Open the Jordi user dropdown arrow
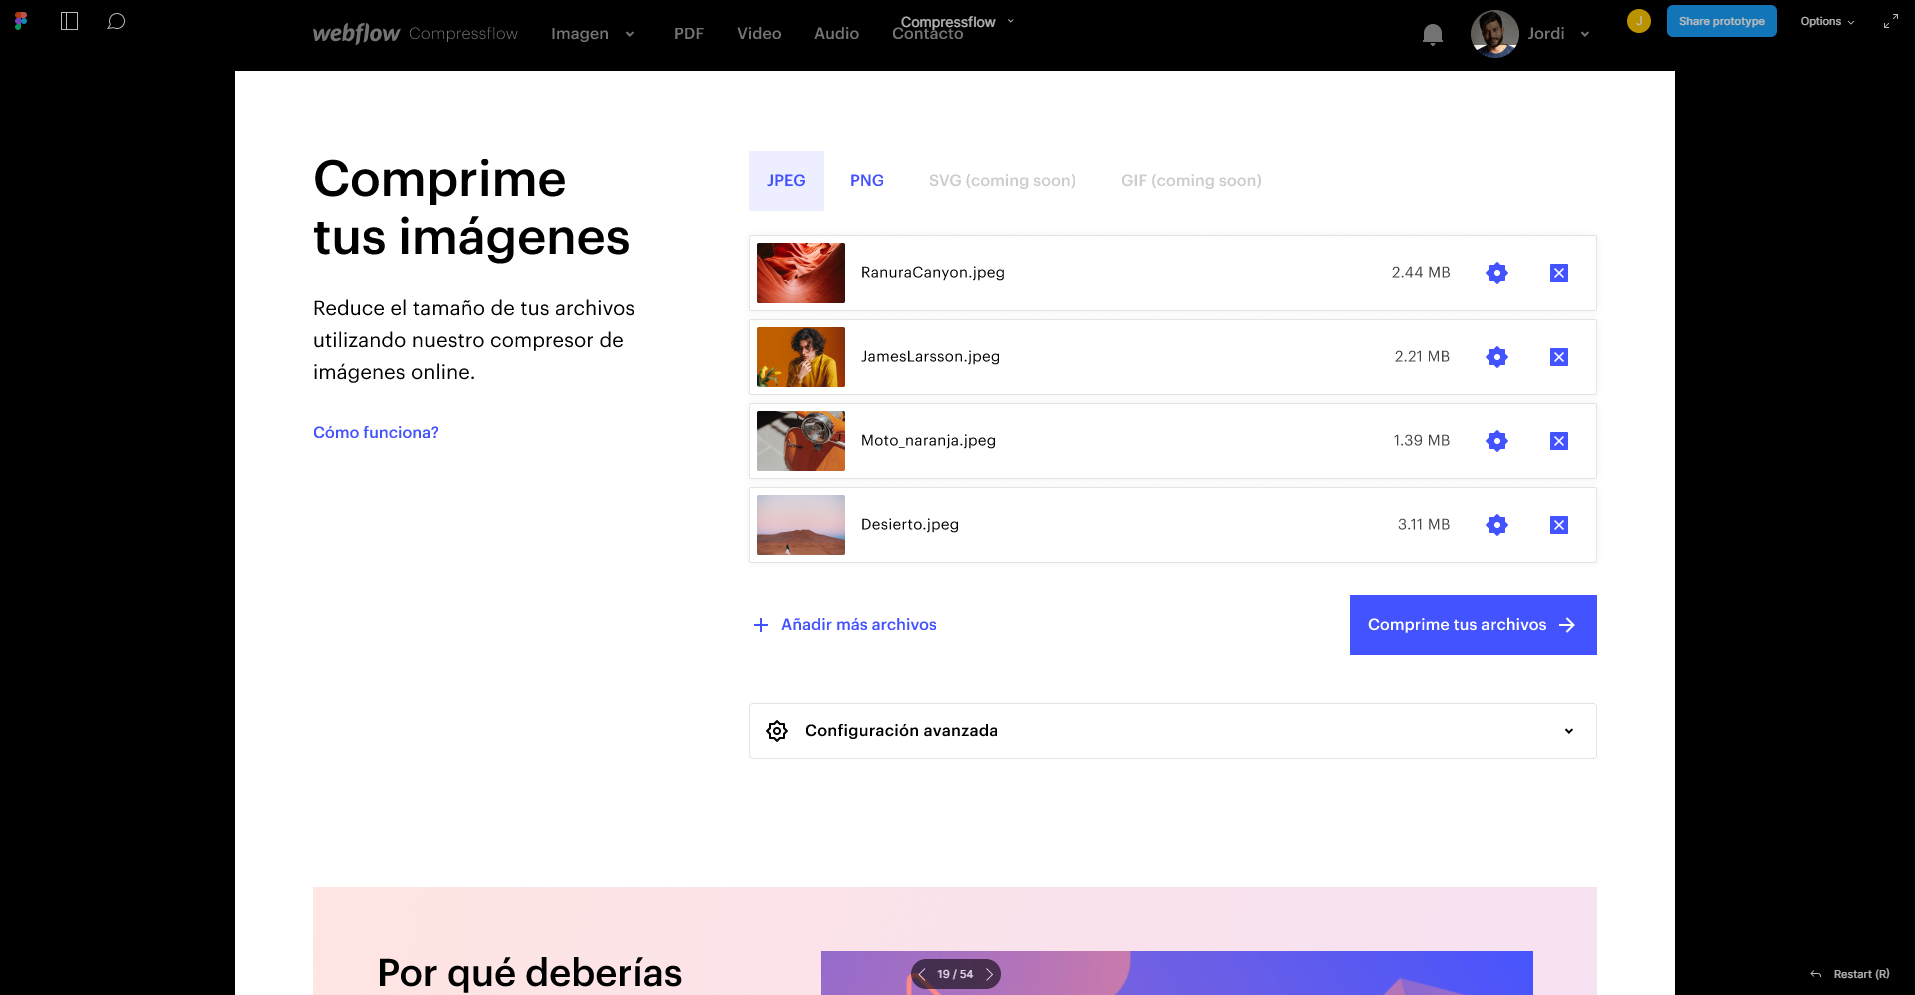This screenshot has width=1915, height=995. [x=1585, y=35]
